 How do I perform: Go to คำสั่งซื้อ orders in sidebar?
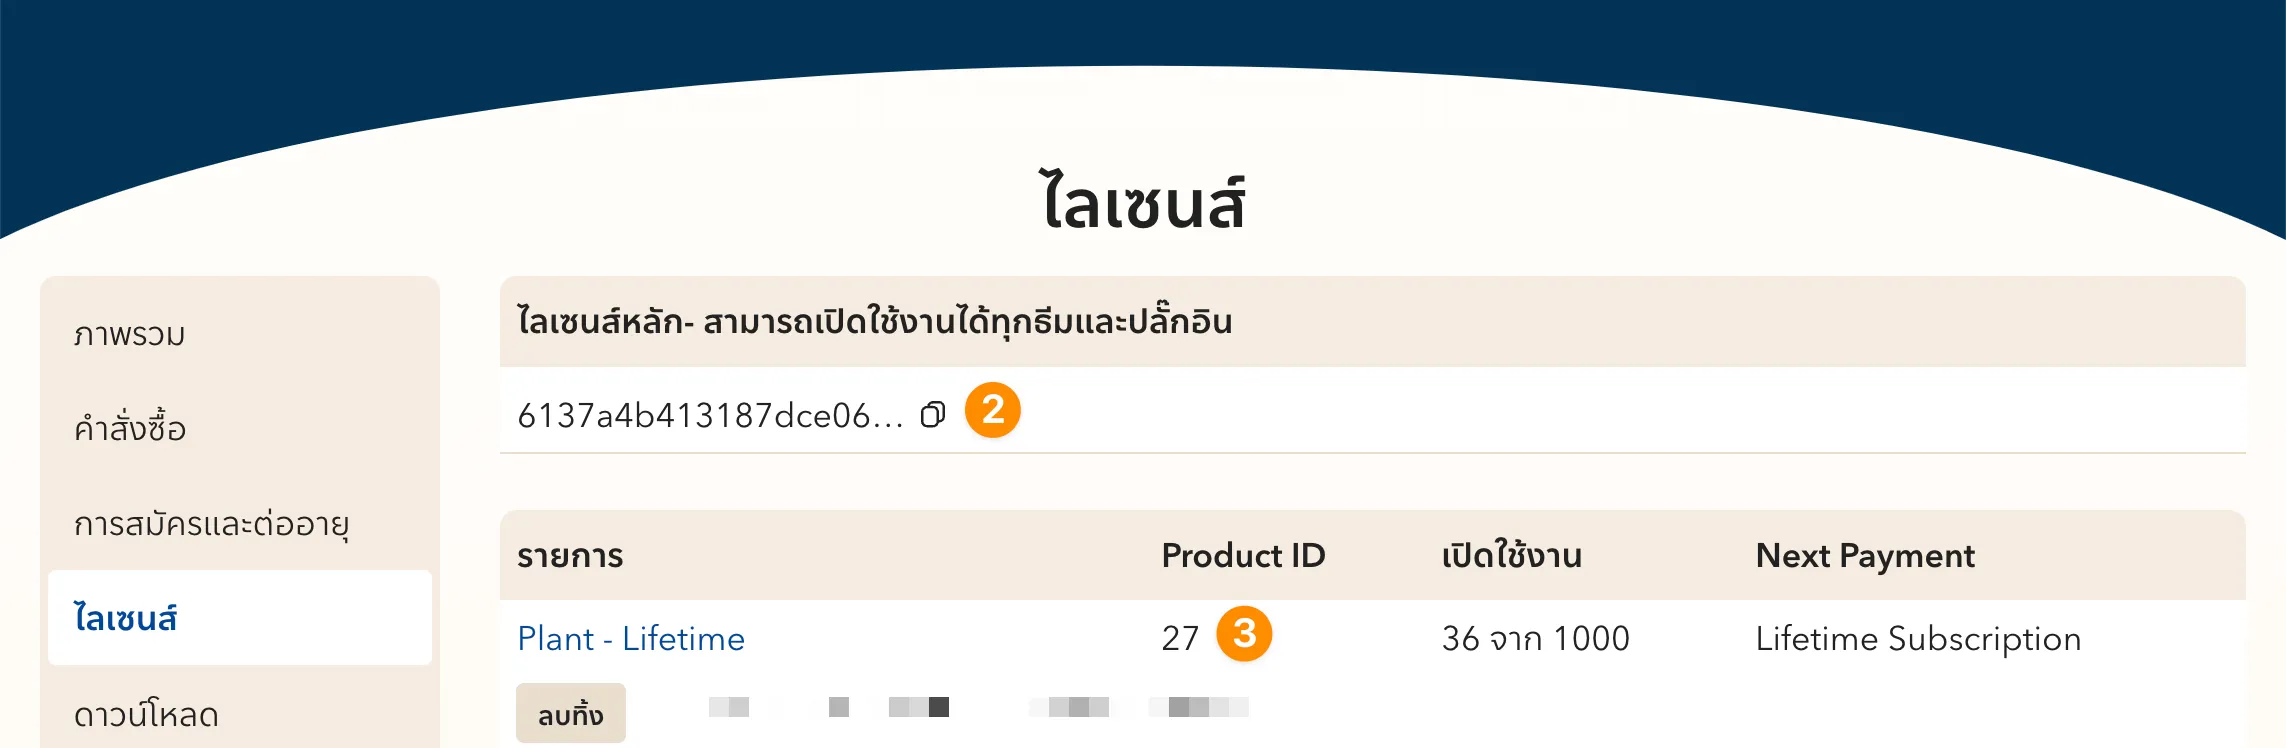tap(130, 428)
